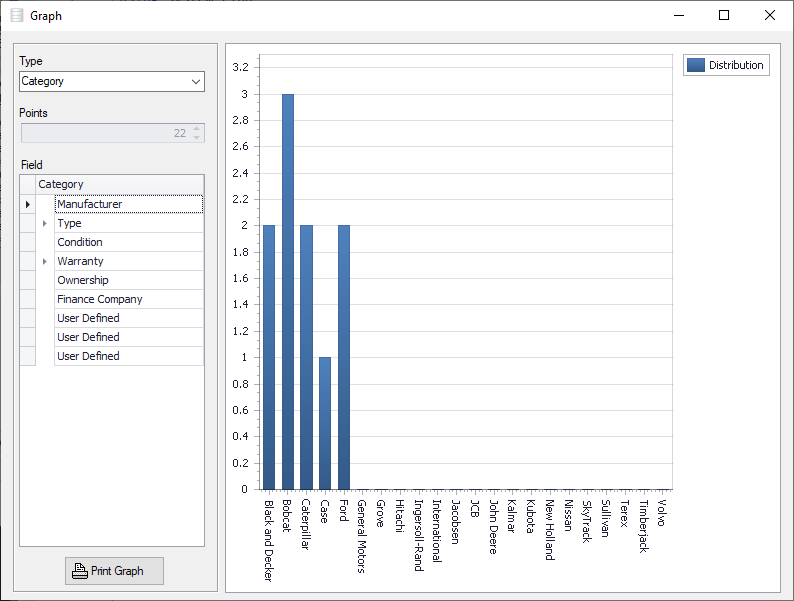Click the printer icon on Print Graph
The image size is (794, 601).
pyautogui.click(x=80, y=571)
